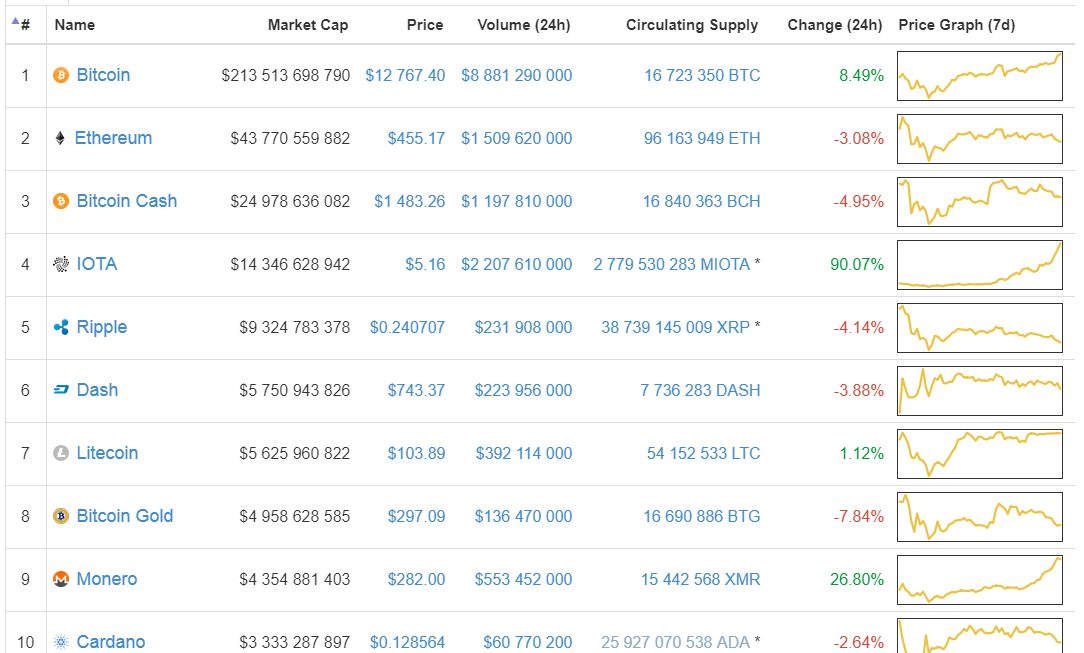Click Ripple's circulating supply value
The width and height of the screenshot is (1084, 653).
(x=675, y=327)
